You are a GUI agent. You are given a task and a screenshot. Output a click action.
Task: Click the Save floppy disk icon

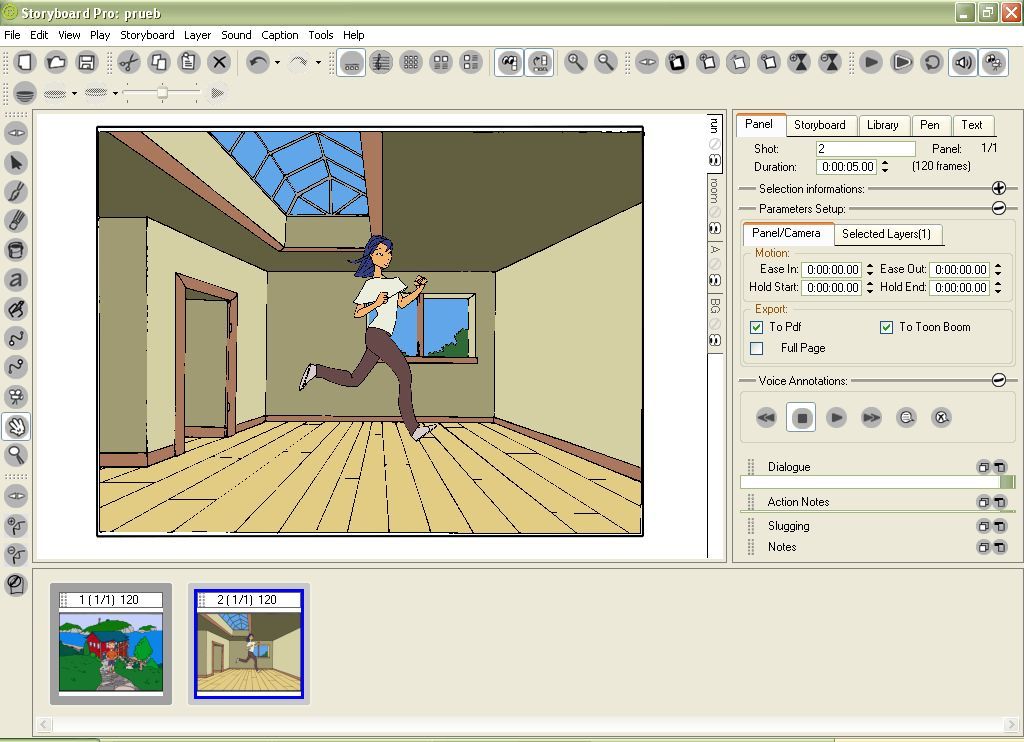coord(87,62)
